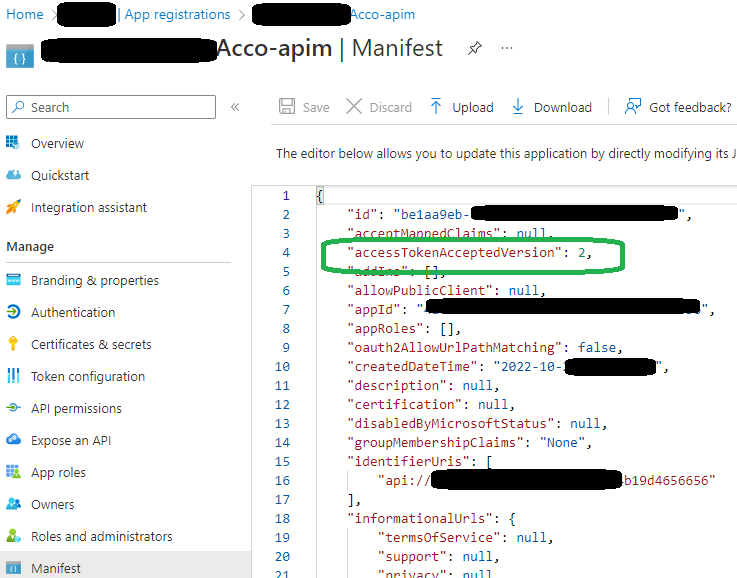Collapse the sidebar with double chevron
The height and width of the screenshot is (578, 737).
coord(235,107)
